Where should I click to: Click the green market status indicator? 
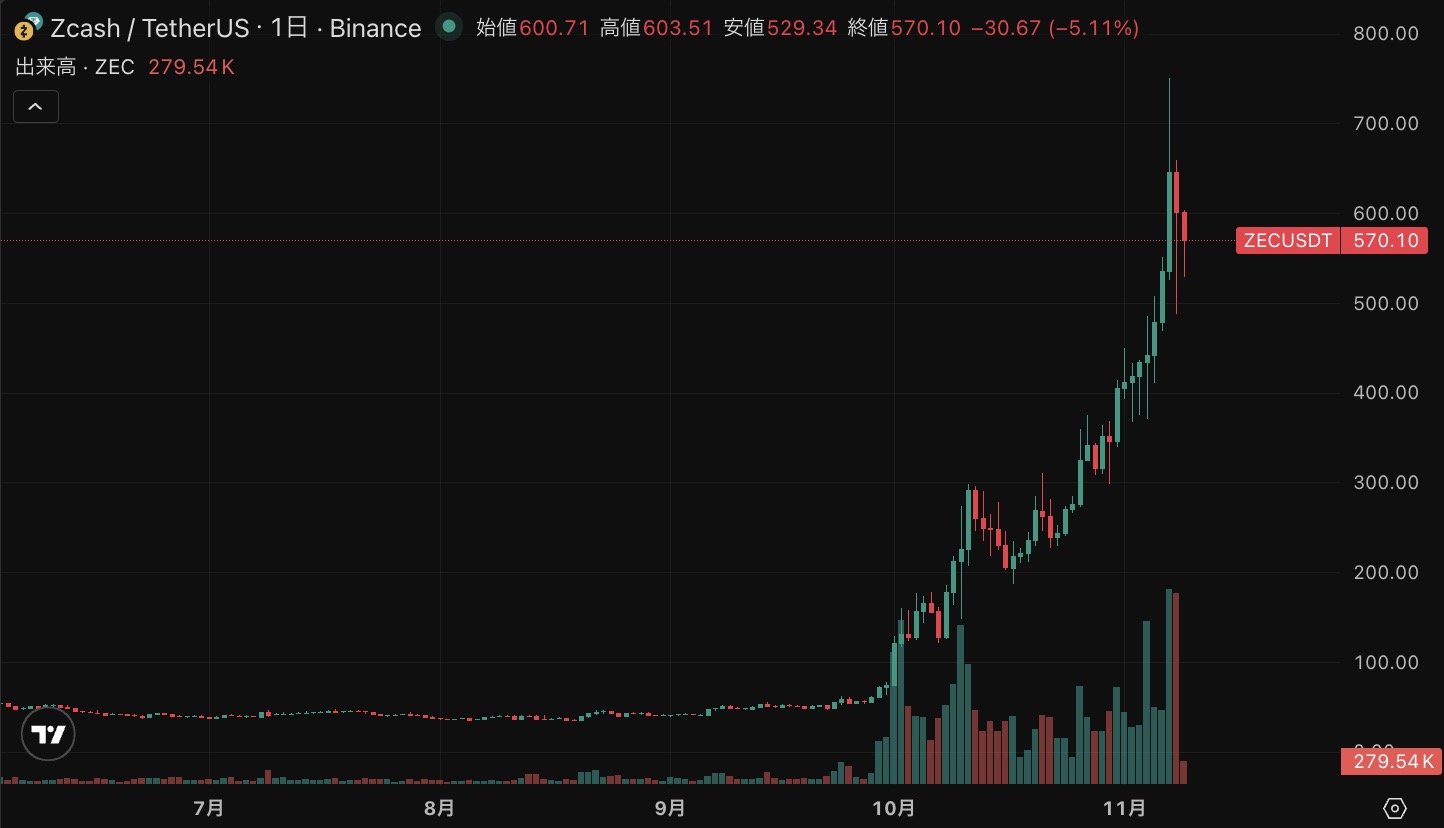tap(450, 27)
